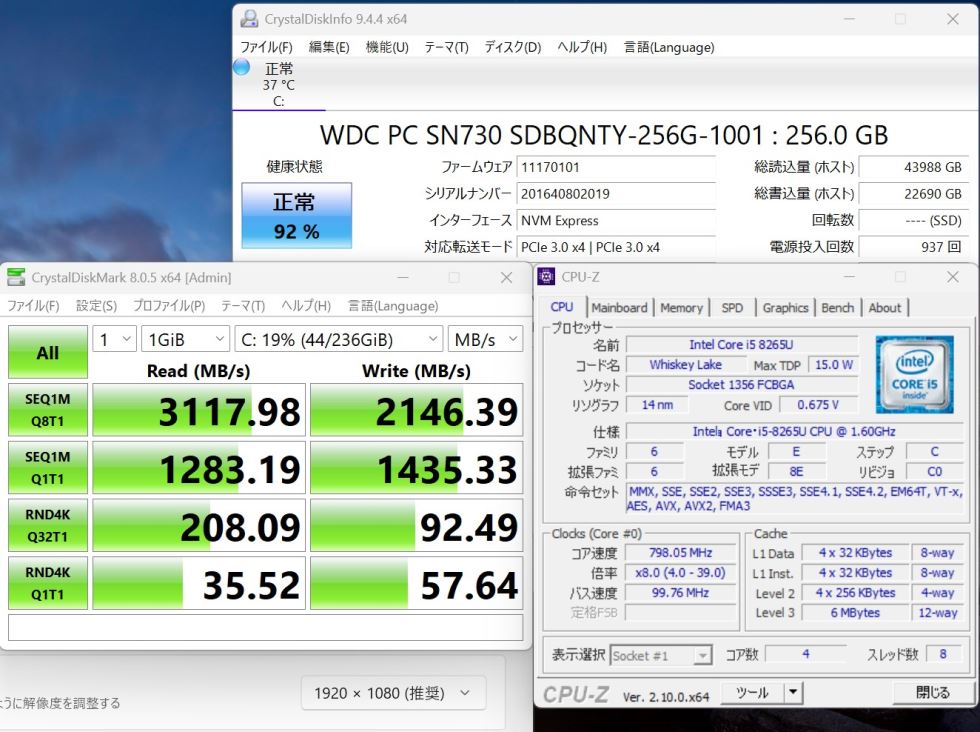Switch to the About tab in CPU-Z
Viewport: 980px width, 732px height.
(x=884, y=308)
